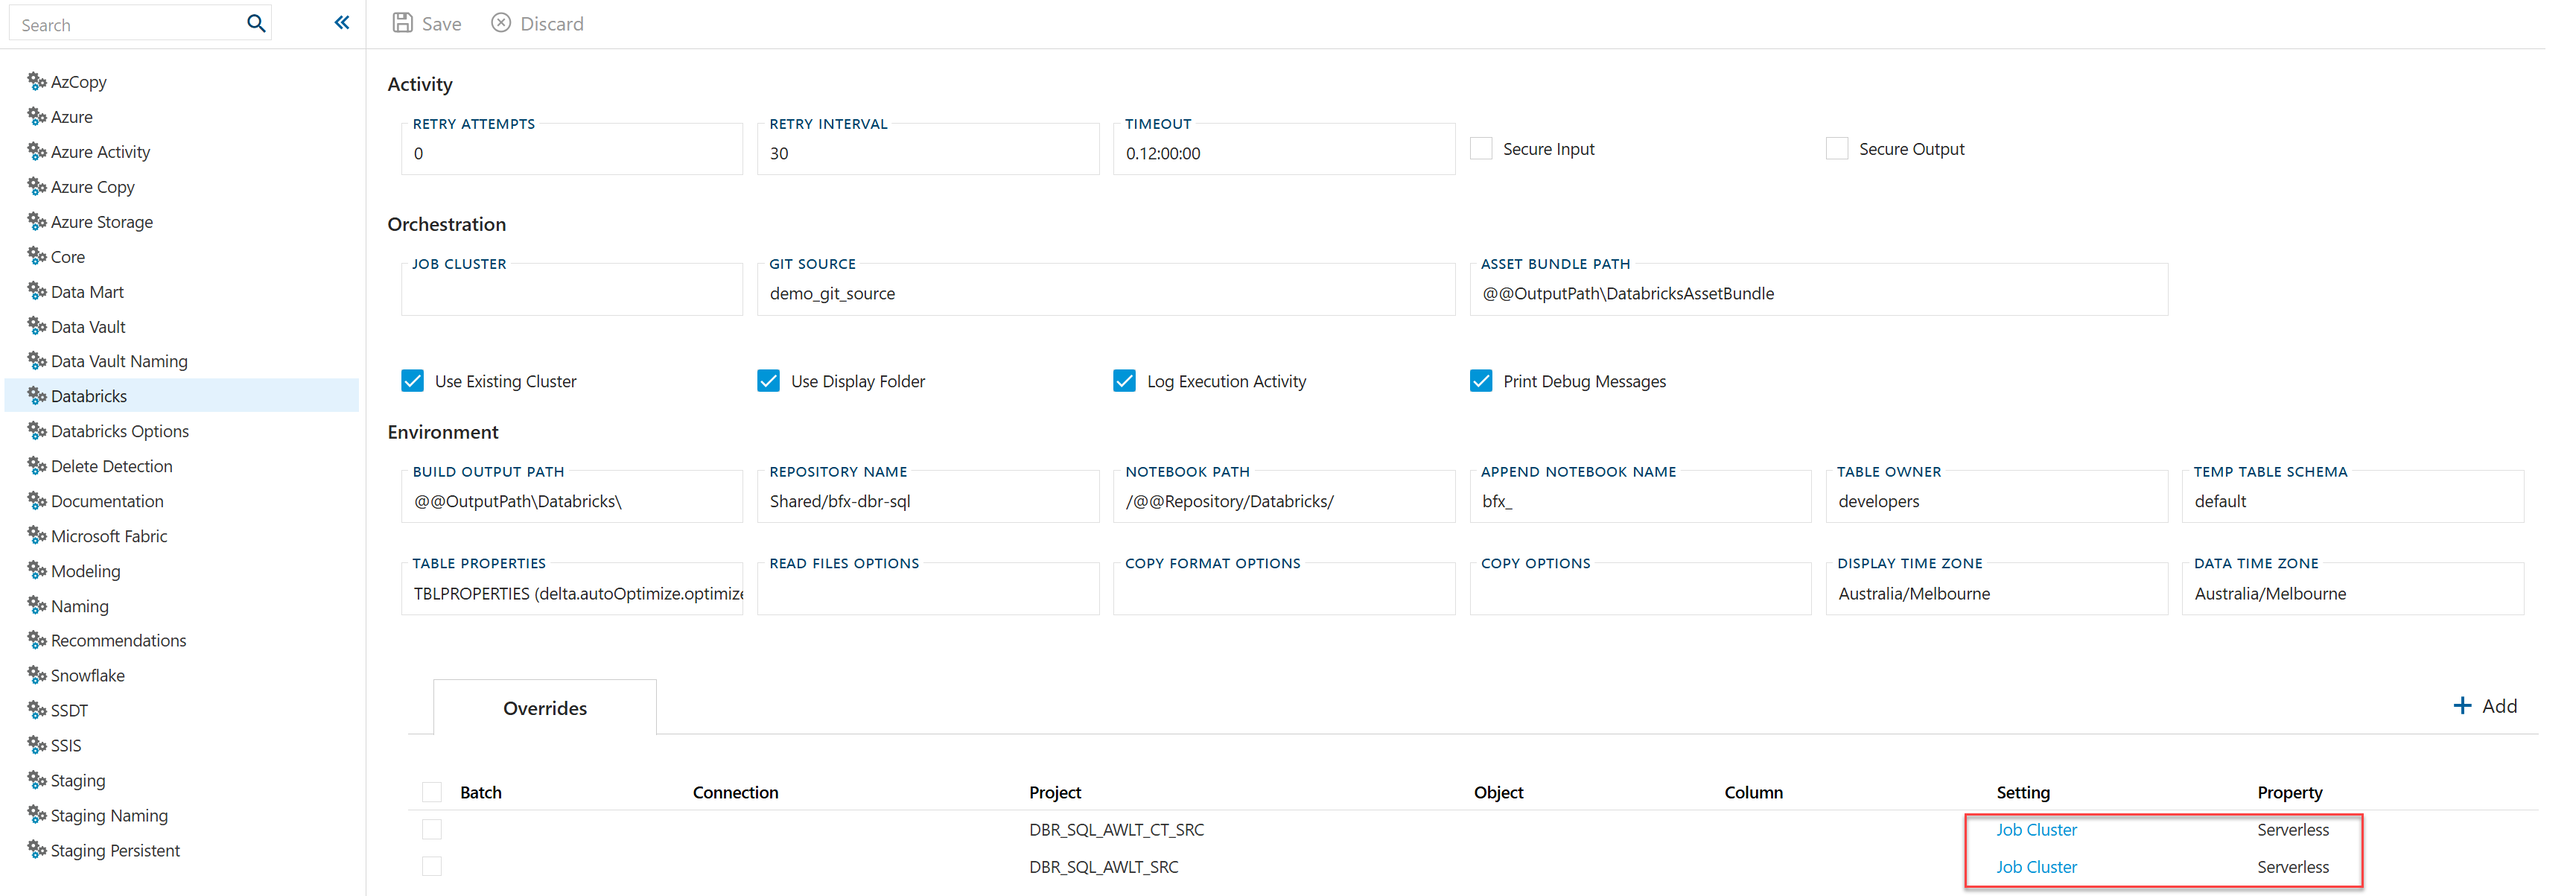The image size is (2573, 896).
Task: Click Add to create an override
Action: coord(2486,706)
